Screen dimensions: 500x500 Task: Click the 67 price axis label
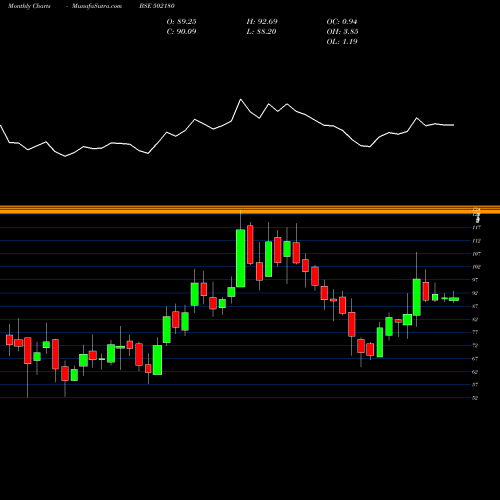pos(475,359)
